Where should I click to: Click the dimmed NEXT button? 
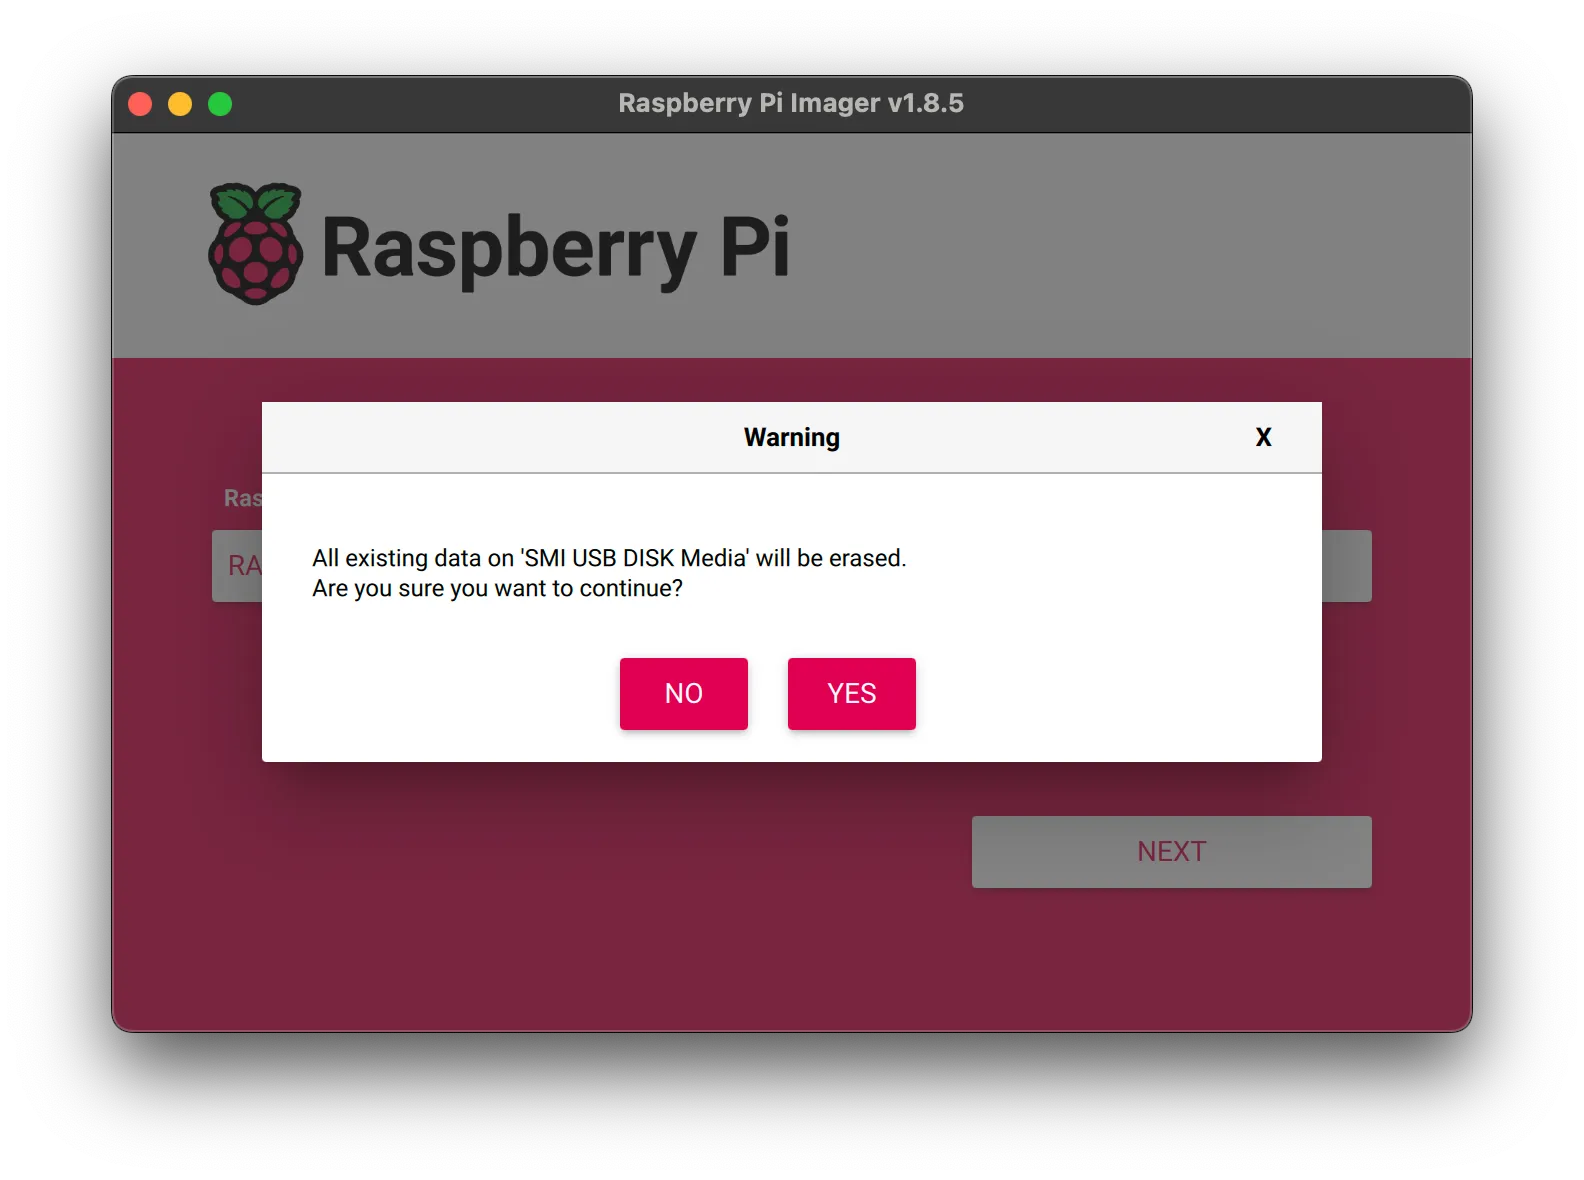tap(1171, 851)
